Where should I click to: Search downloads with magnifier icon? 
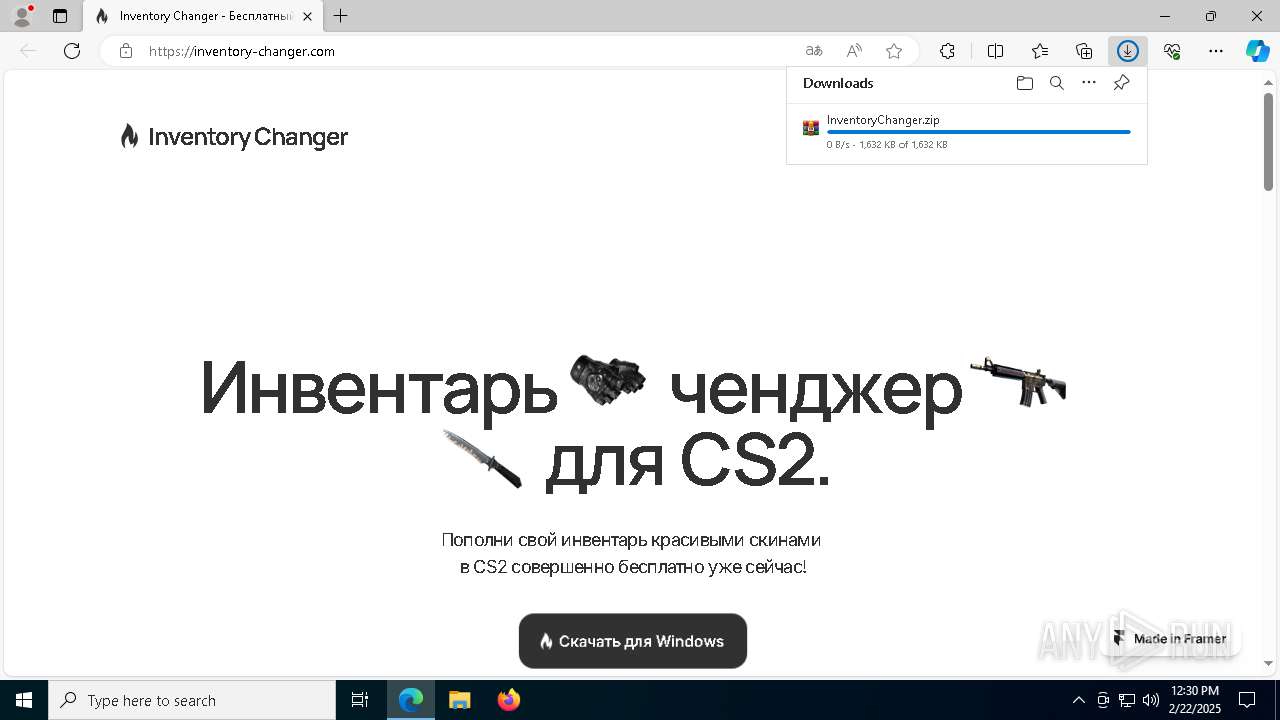click(x=1056, y=83)
